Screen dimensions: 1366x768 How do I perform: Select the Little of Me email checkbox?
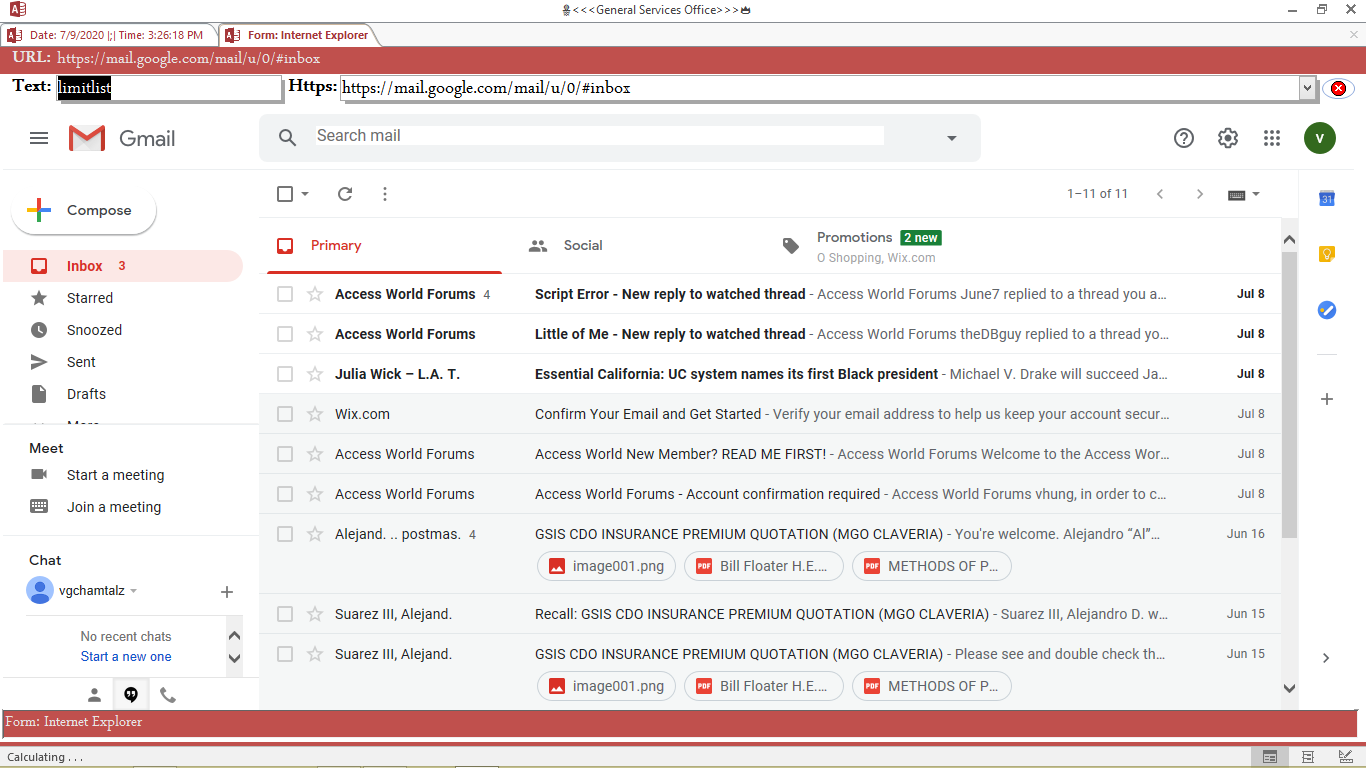pos(285,334)
